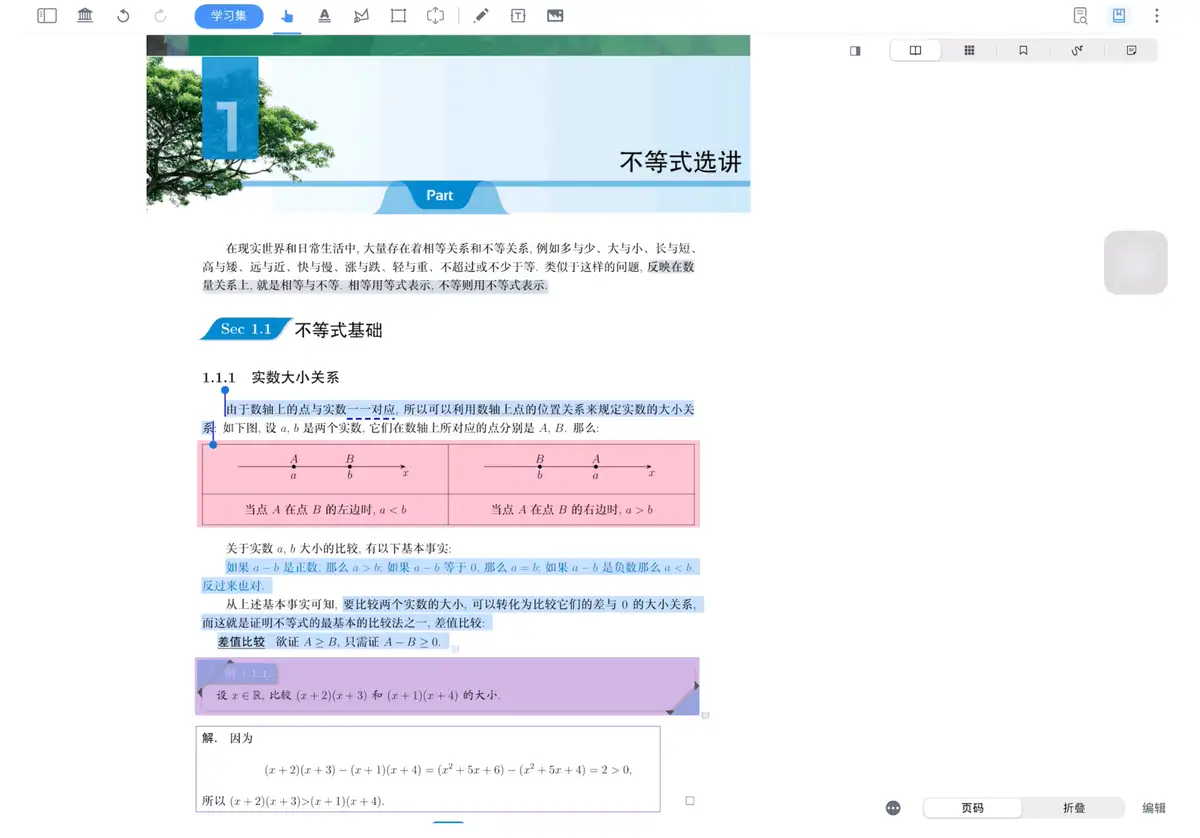Click the right-pointing arrow on the purple box

[696, 686]
